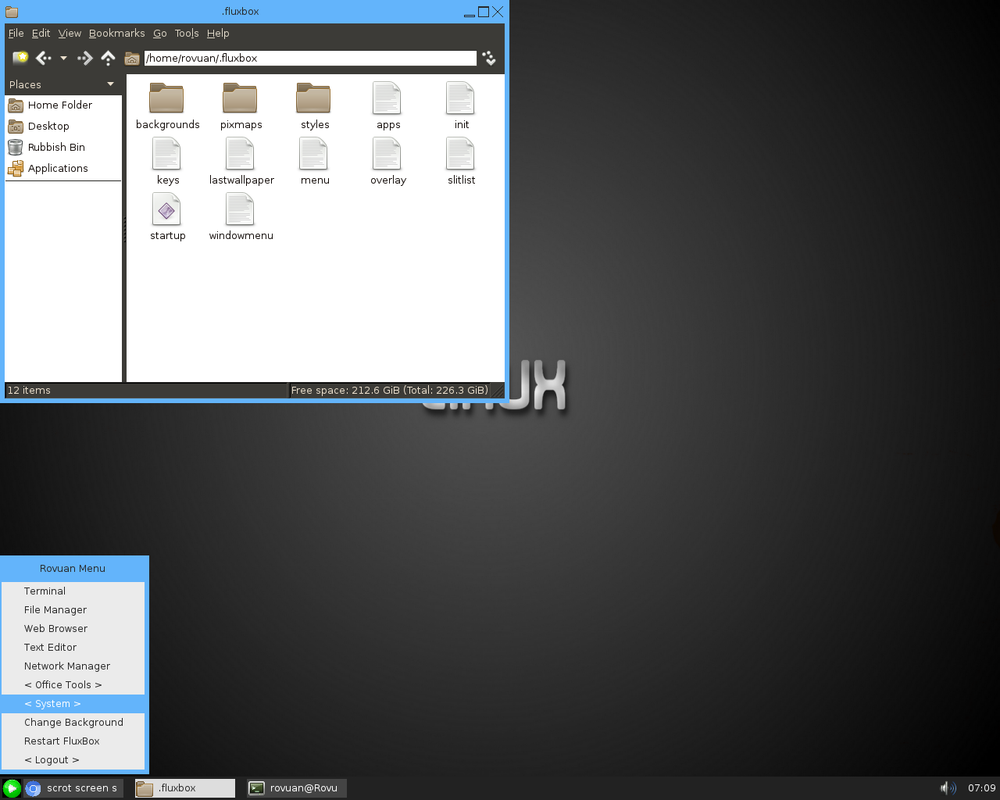The image size is (1000, 800).
Task: Open the Go menu
Action: click(x=160, y=33)
